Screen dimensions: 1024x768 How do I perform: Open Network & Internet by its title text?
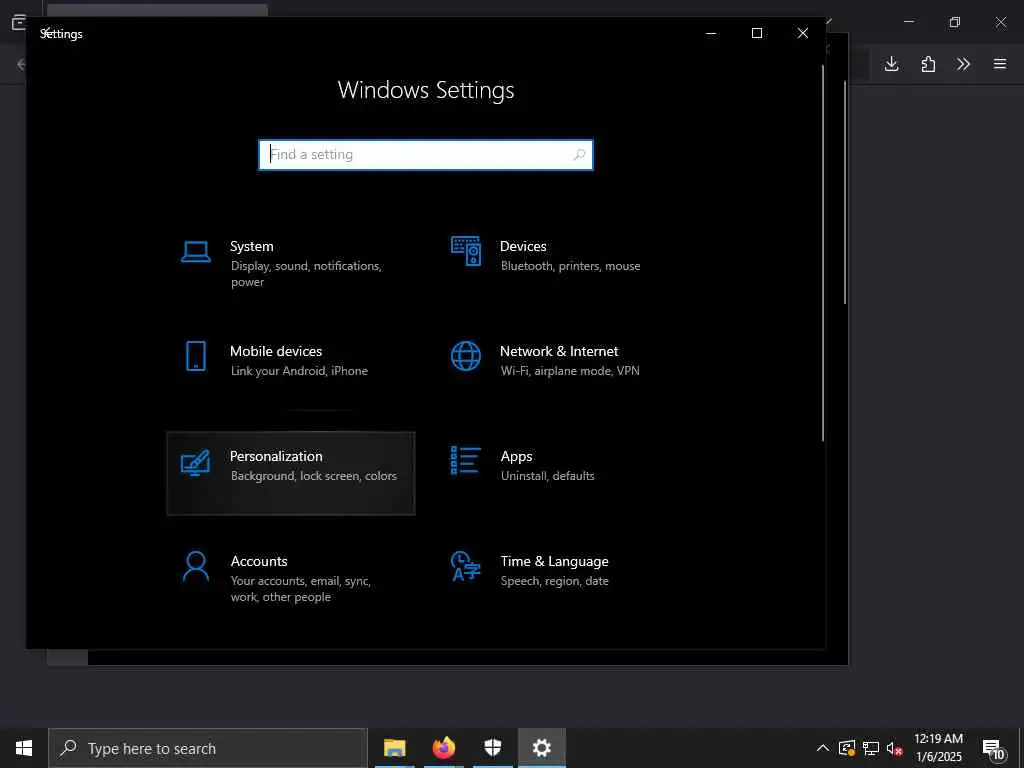point(559,351)
